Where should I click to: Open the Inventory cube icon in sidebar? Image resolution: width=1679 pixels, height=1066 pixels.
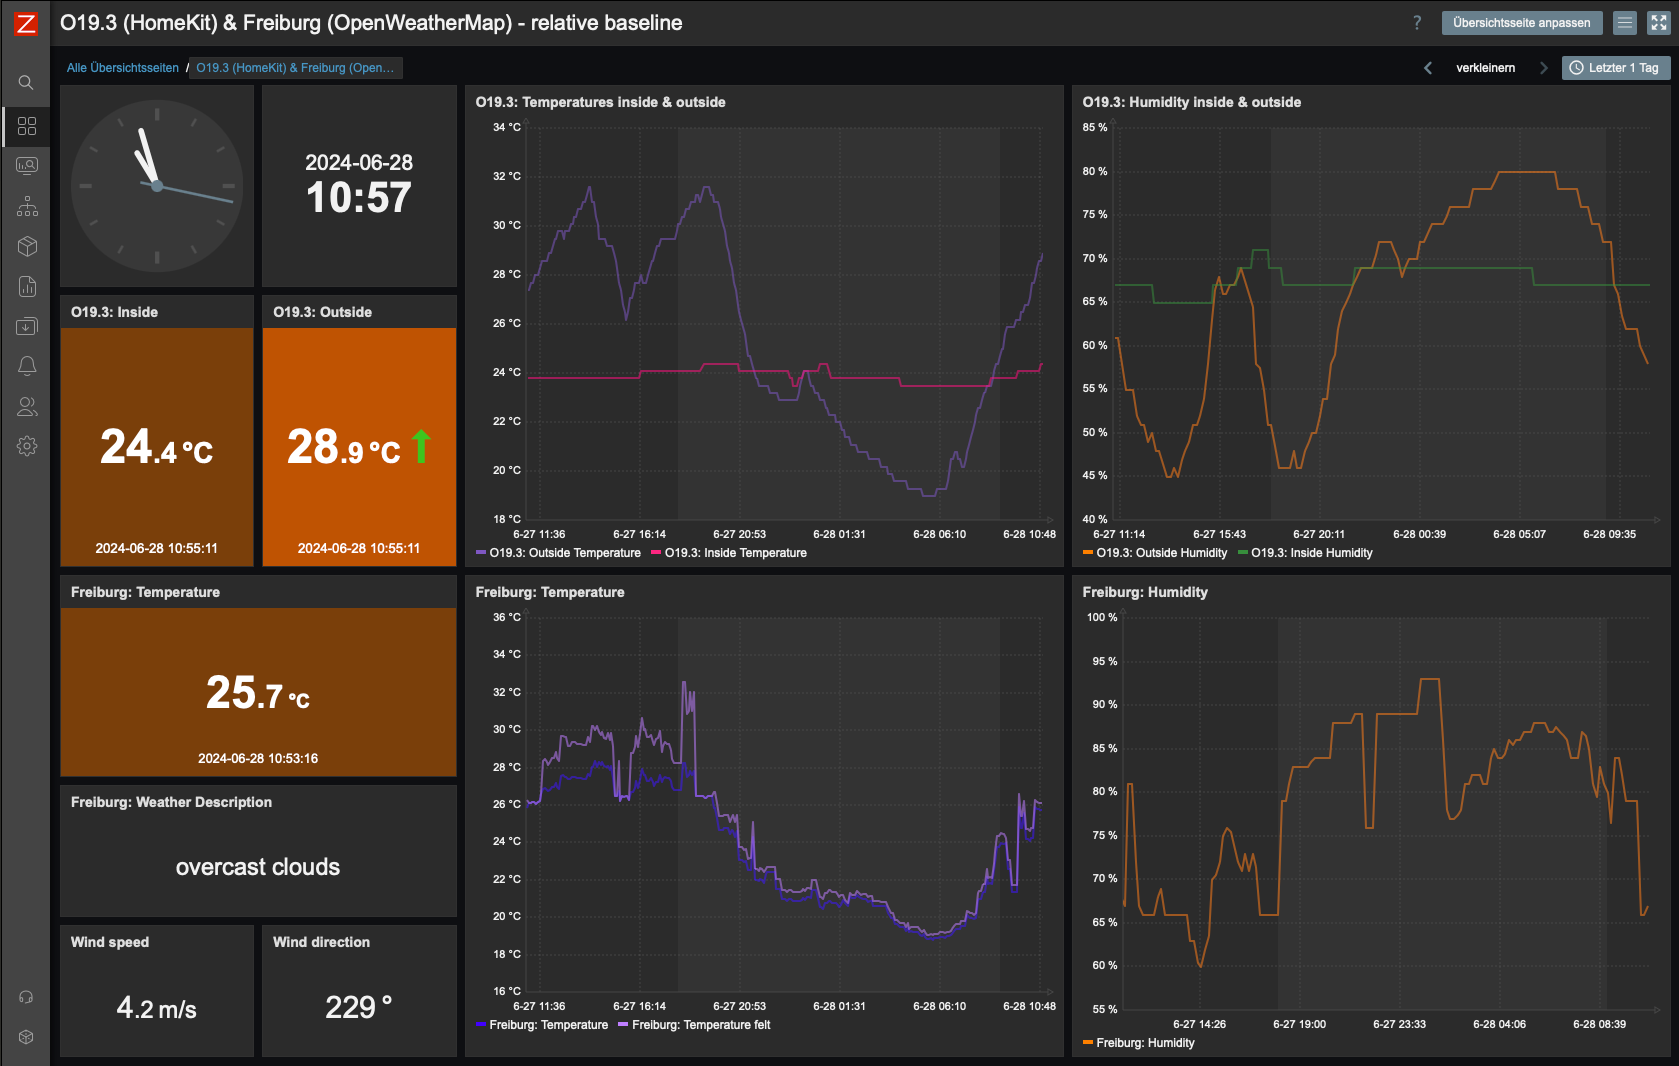coord(27,246)
